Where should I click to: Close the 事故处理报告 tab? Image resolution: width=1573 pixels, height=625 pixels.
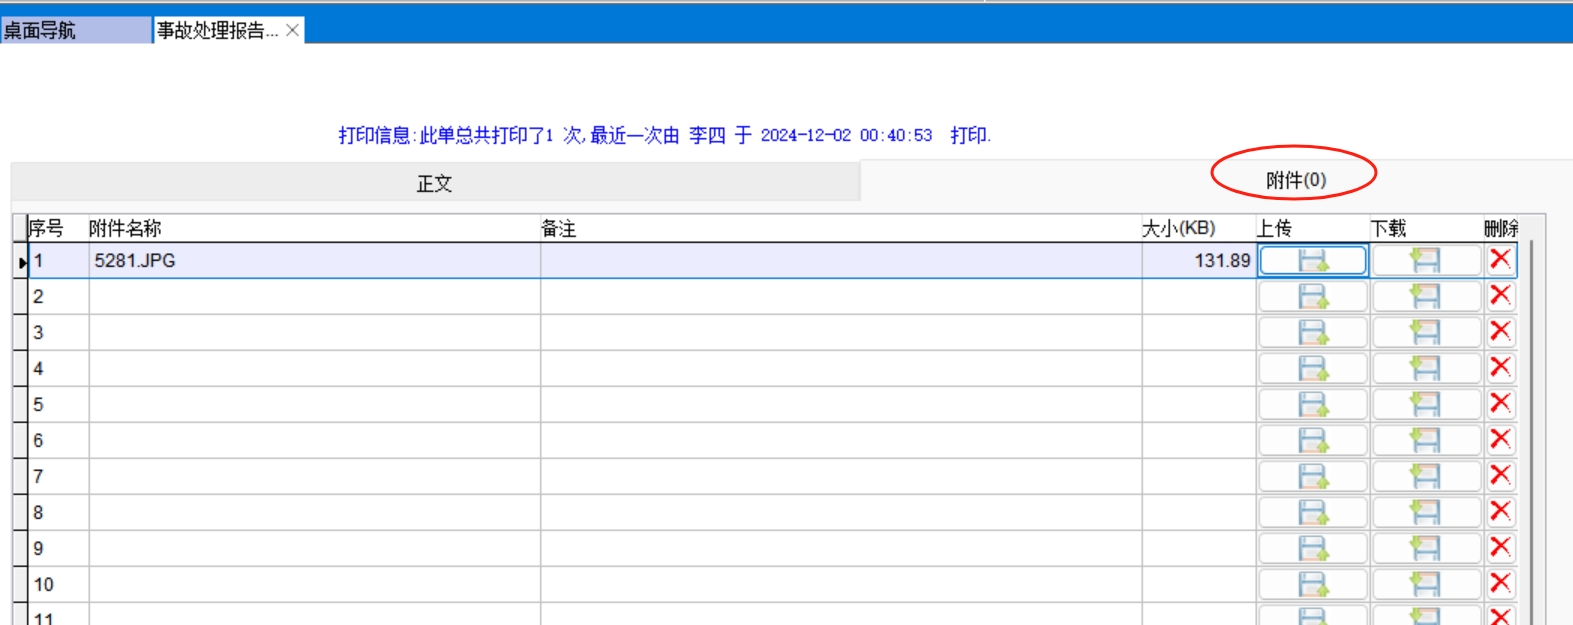pos(292,30)
